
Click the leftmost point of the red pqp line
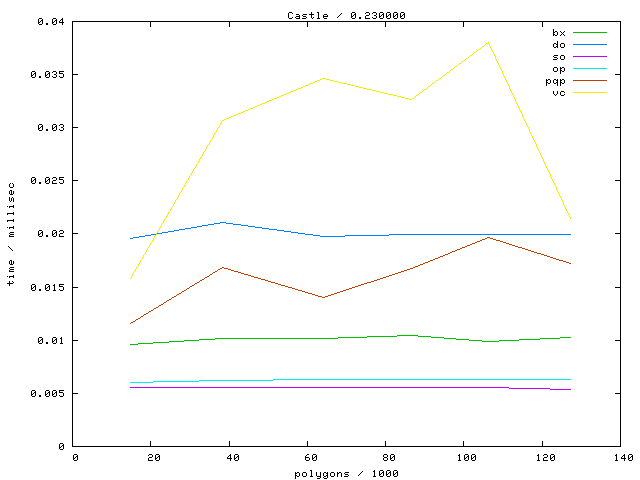[x=130, y=323]
